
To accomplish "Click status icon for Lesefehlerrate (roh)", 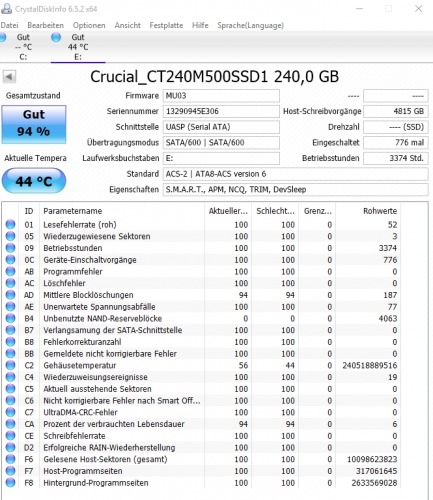I will (x=11, y=224).
